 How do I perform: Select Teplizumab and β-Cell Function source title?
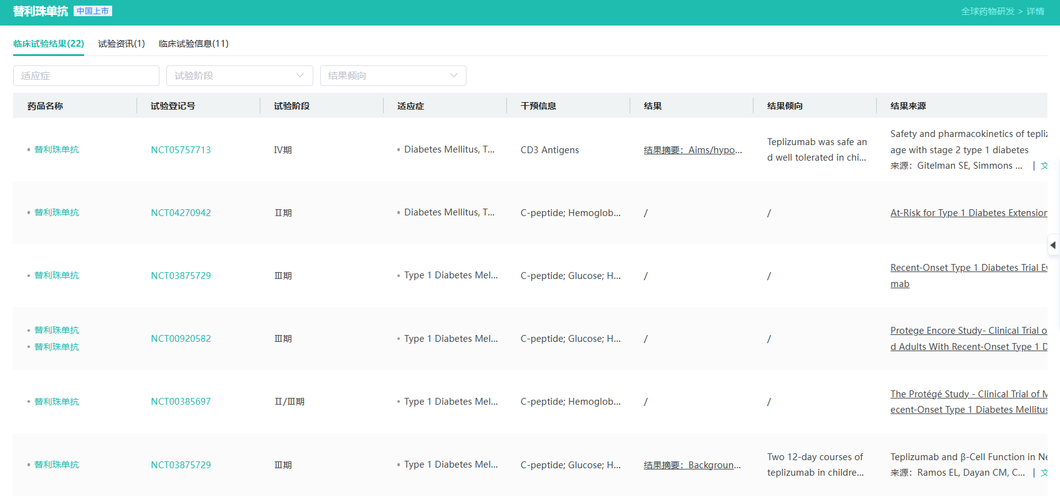tap(969, 457)
